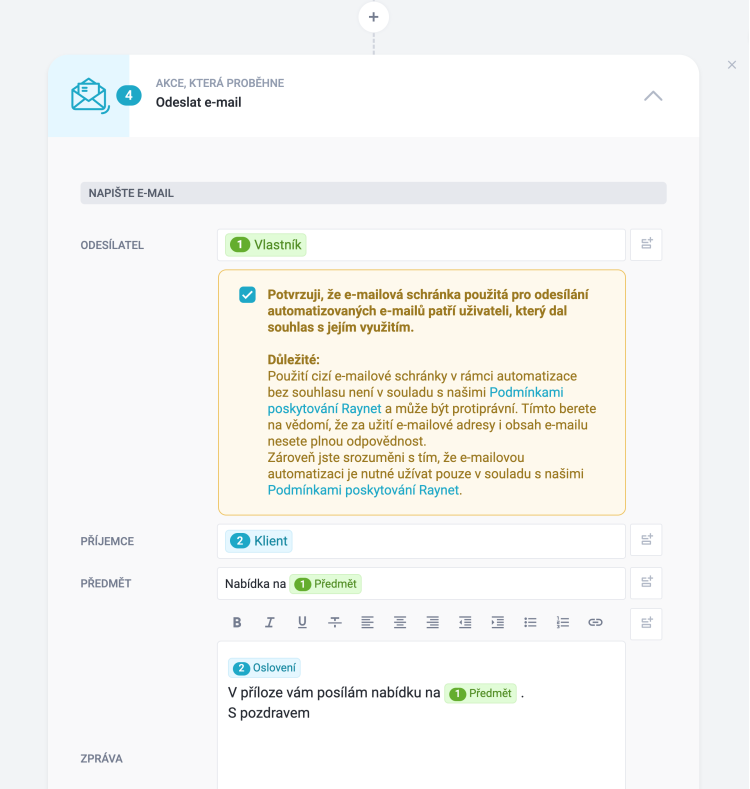Open variable picker for Předmět field
This screenshot has width=750, height=789.
click(646, 583)
